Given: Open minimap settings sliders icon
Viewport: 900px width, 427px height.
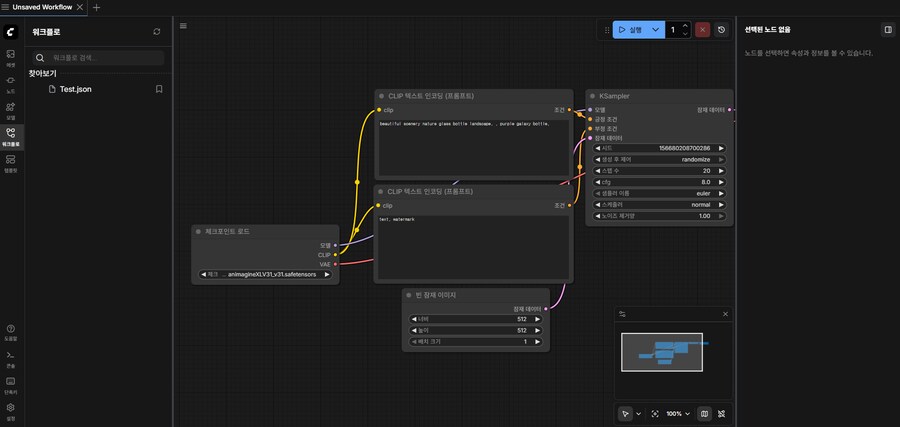Looking at the screenshot, I should [x=622, y=314].
